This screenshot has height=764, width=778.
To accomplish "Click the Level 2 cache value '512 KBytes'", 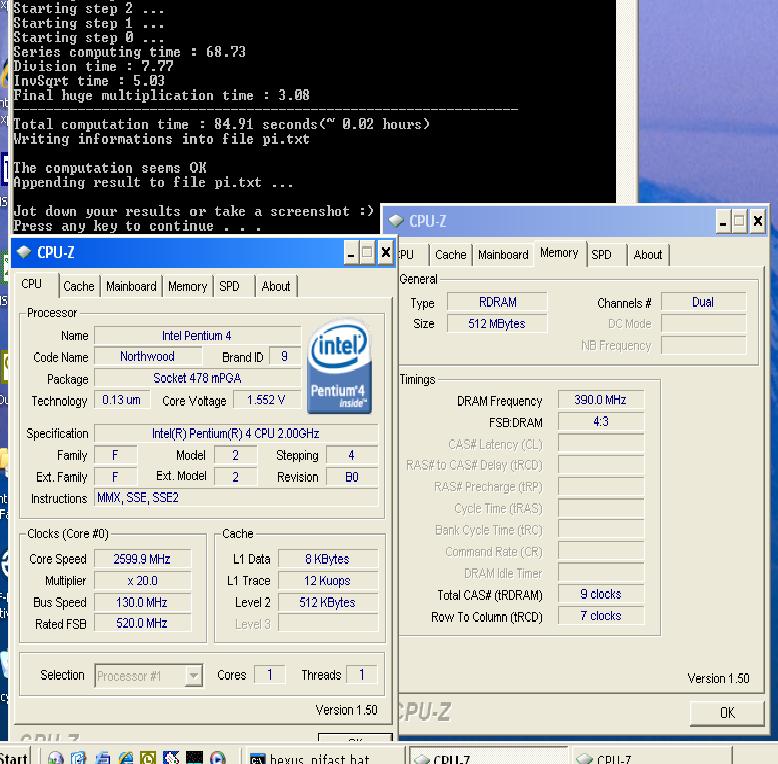I will (327, 602).
